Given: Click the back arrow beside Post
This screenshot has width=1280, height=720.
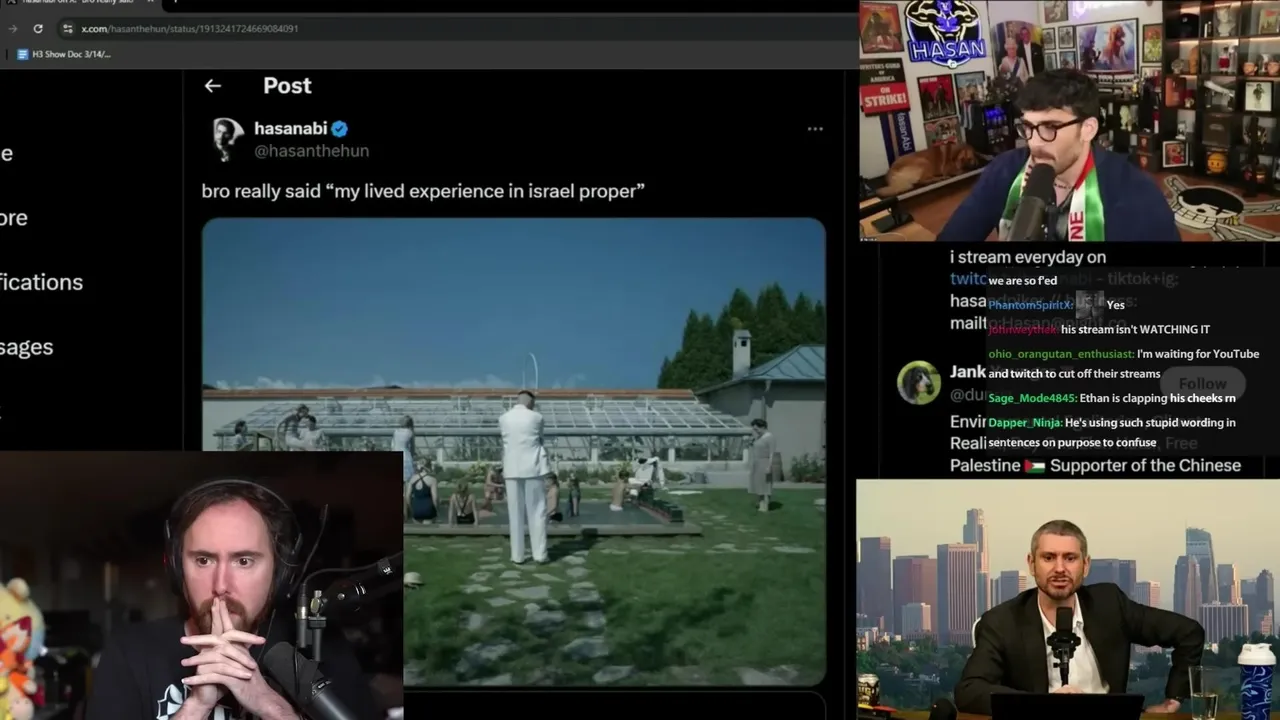Looking at the screenshot, I should tap(212, 86).
